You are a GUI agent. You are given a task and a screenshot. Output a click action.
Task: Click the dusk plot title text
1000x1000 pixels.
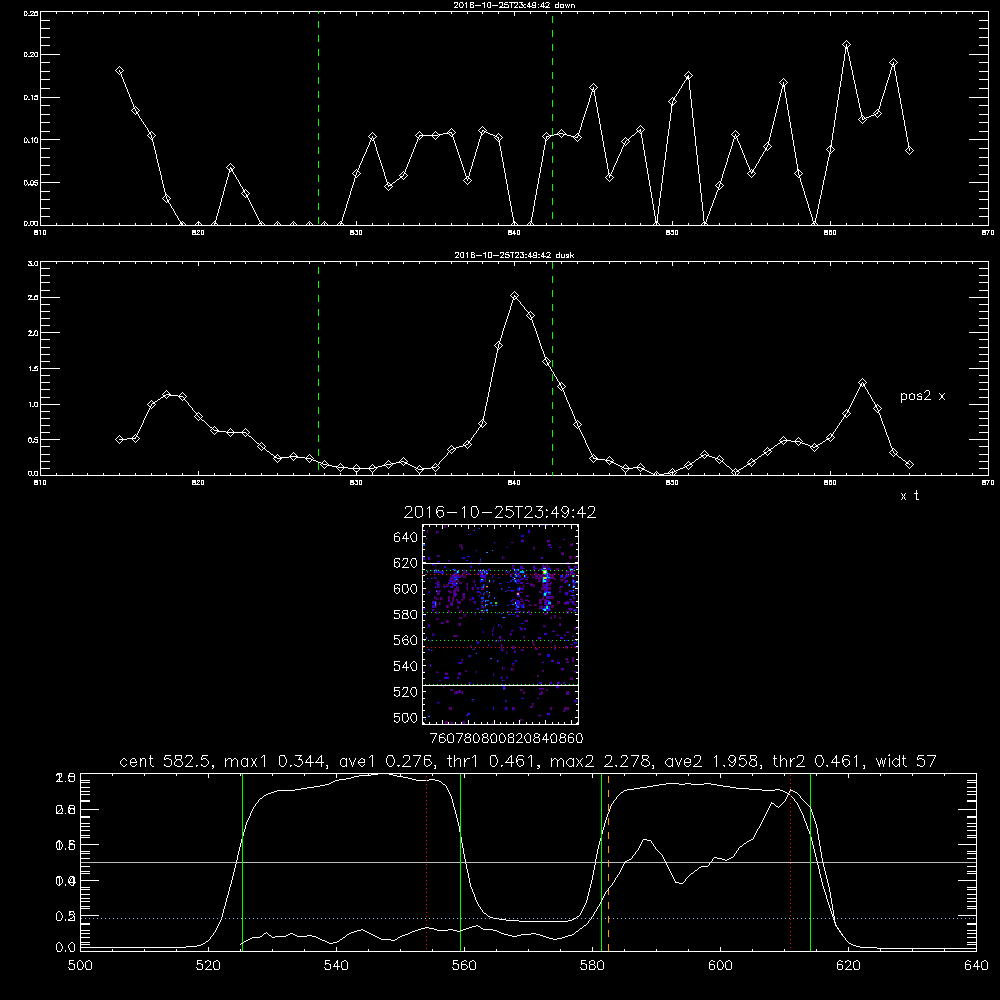coord(514,255)
